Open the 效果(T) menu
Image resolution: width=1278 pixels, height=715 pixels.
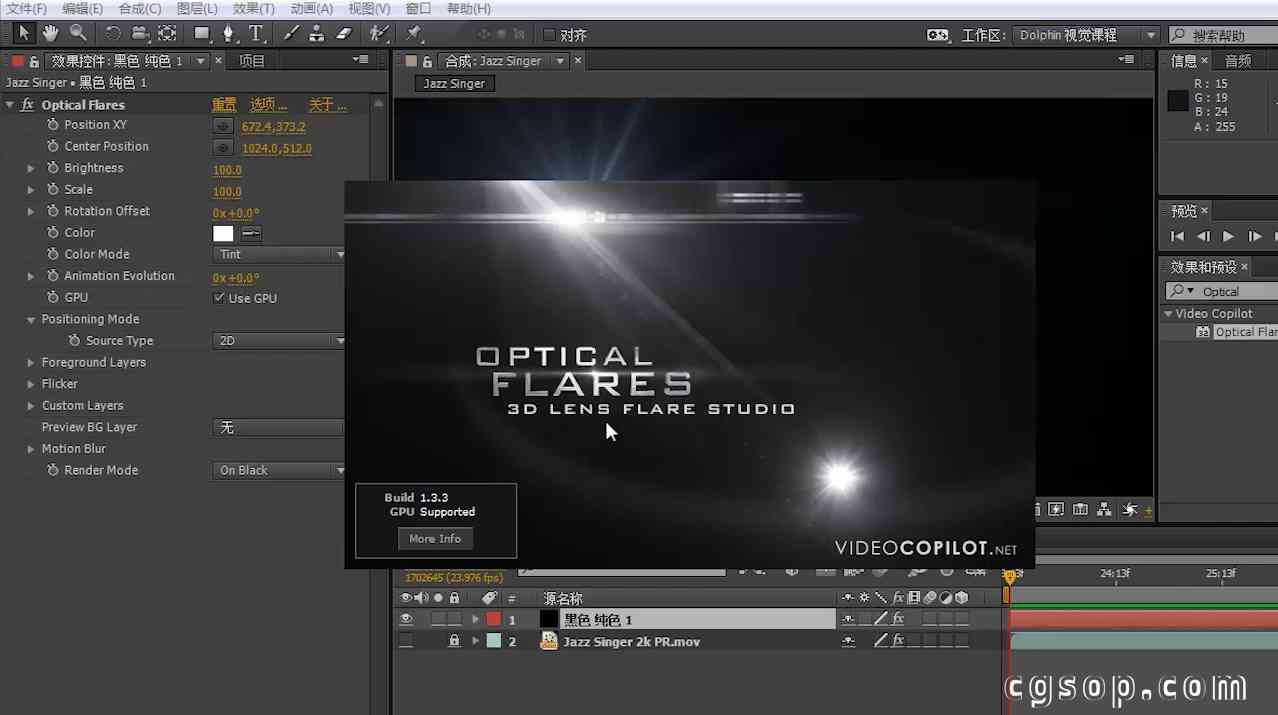click(x=253, y=9)
